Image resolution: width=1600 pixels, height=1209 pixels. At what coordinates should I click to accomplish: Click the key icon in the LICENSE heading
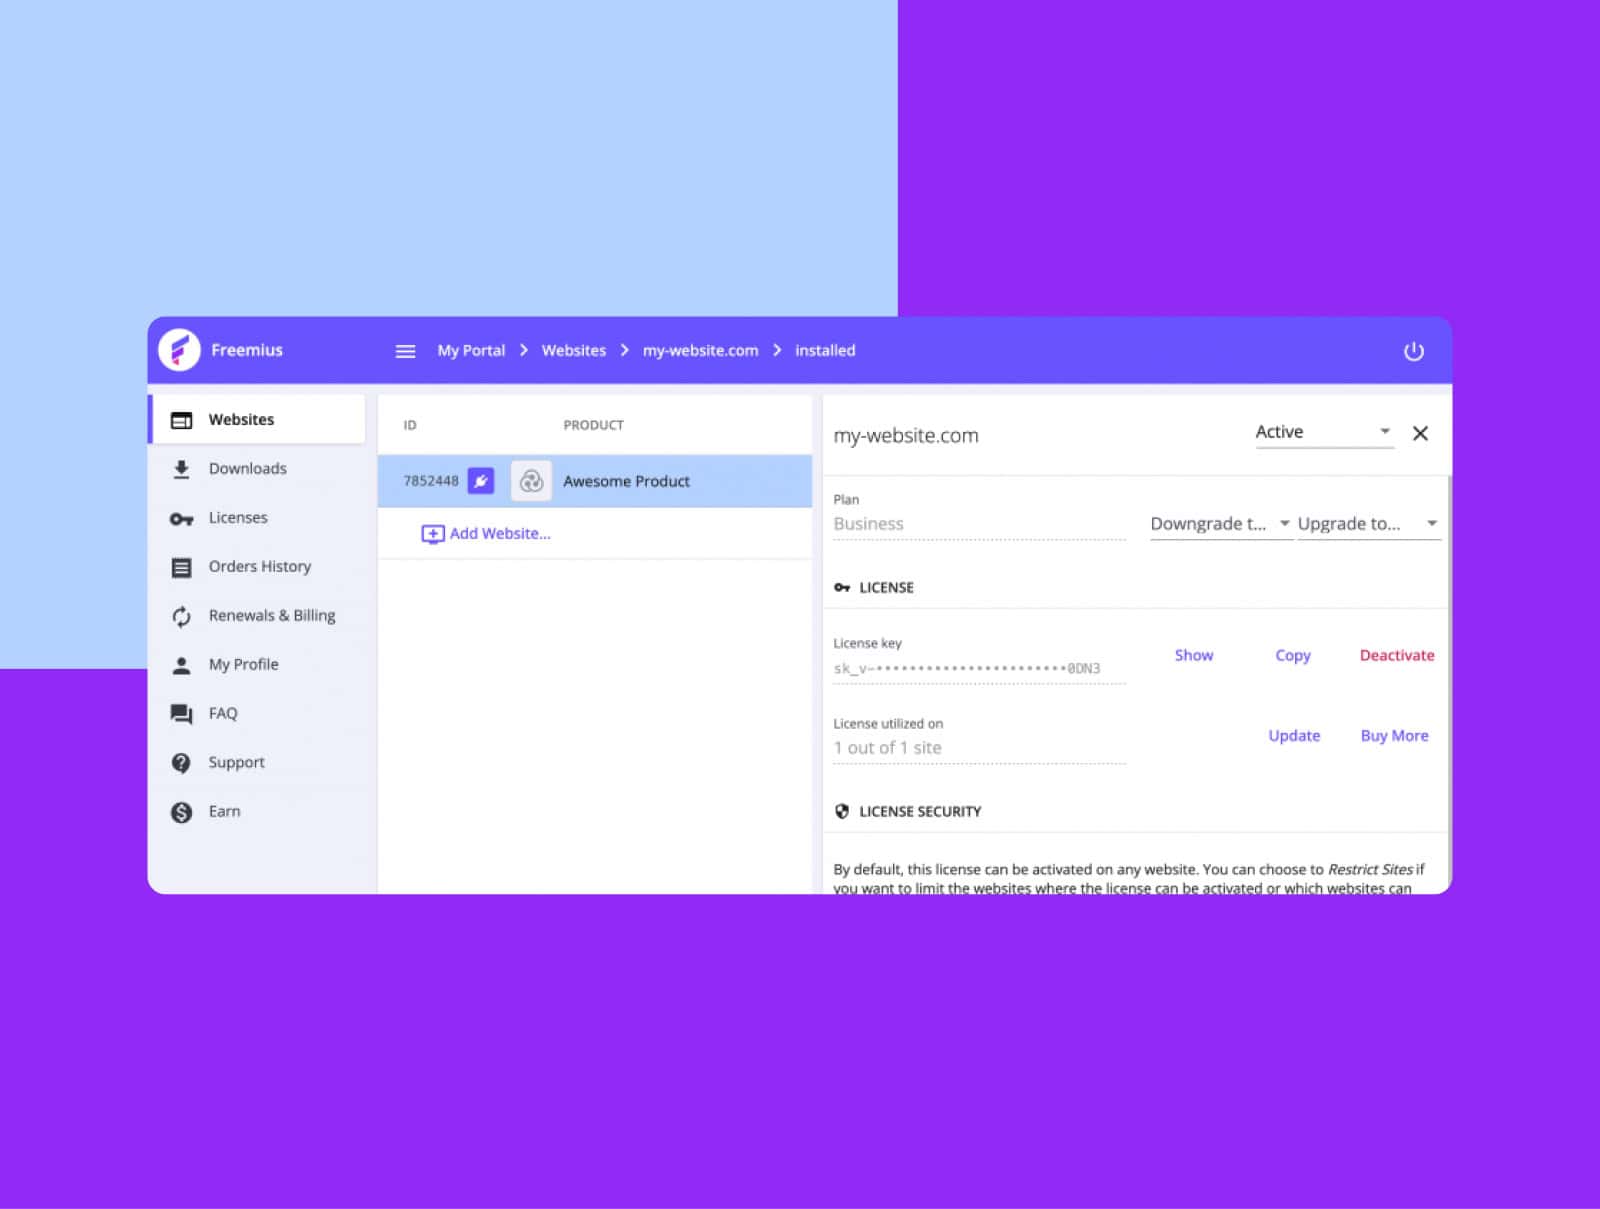click(842, 588)
